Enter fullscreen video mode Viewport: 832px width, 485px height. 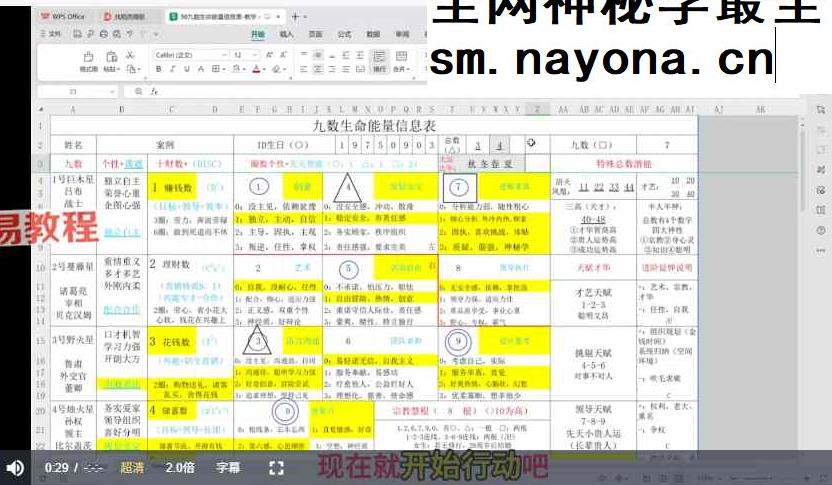(x=276, y=468)
